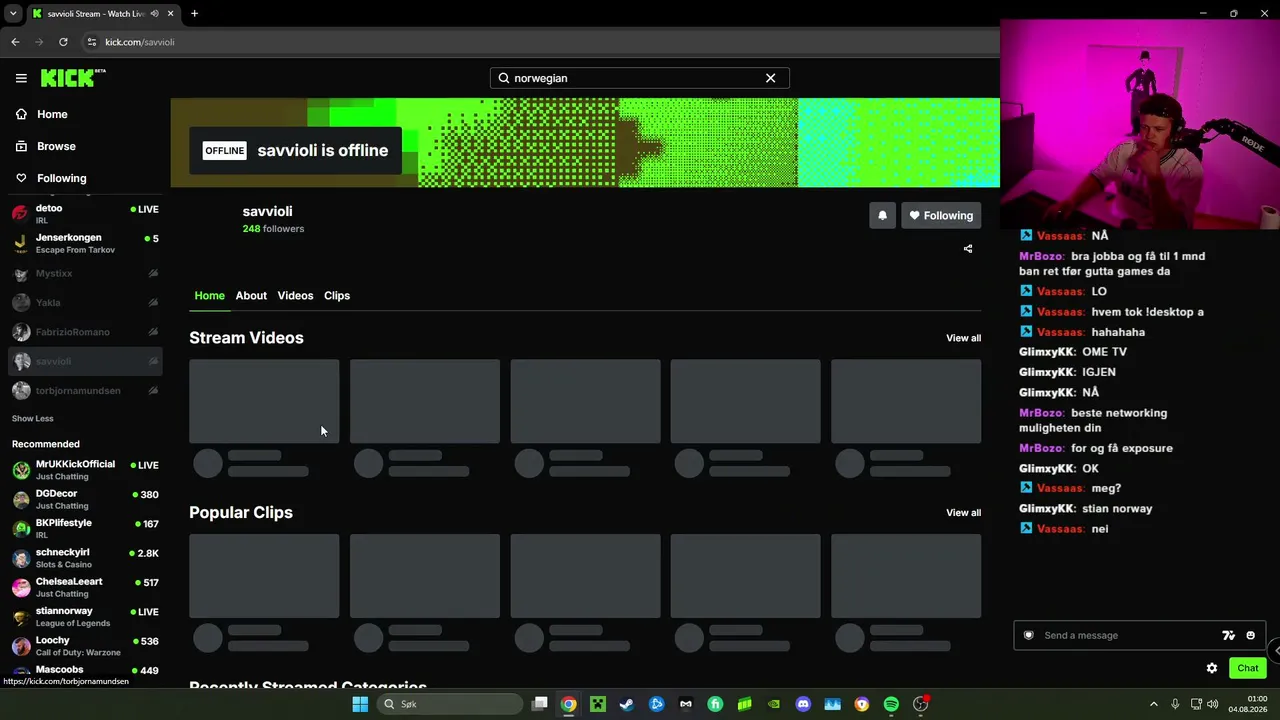Open Loochy recommended channel
The width and height of the screenshot is (1280, 720).
(x=85, y=646)
